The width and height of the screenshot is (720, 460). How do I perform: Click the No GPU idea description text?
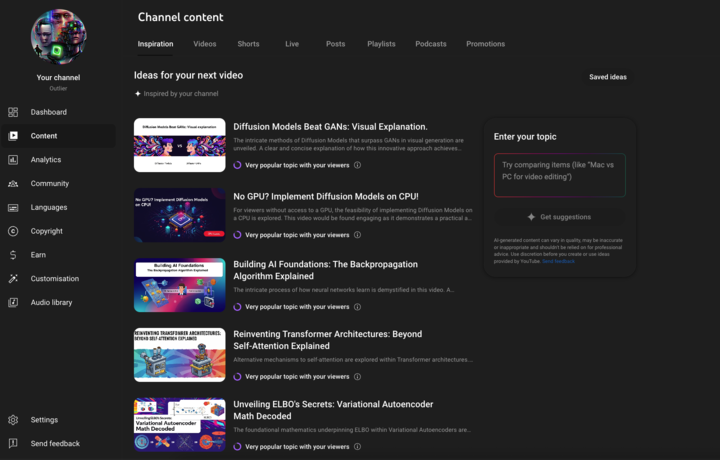353,214
